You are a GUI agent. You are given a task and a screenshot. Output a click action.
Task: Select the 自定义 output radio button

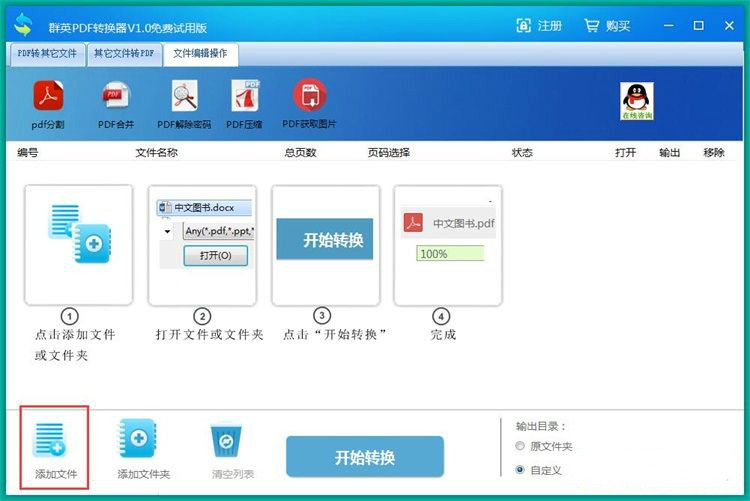coord(520,470)
